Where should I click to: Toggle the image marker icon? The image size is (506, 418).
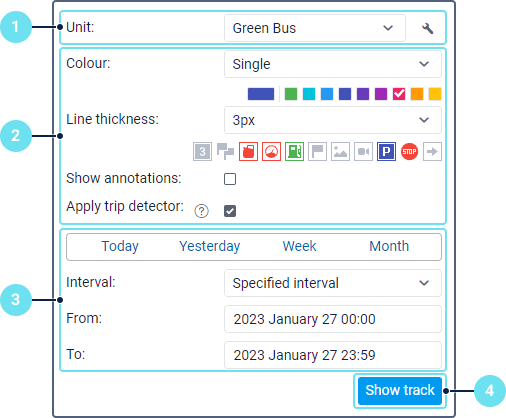(x=340, y=152)
